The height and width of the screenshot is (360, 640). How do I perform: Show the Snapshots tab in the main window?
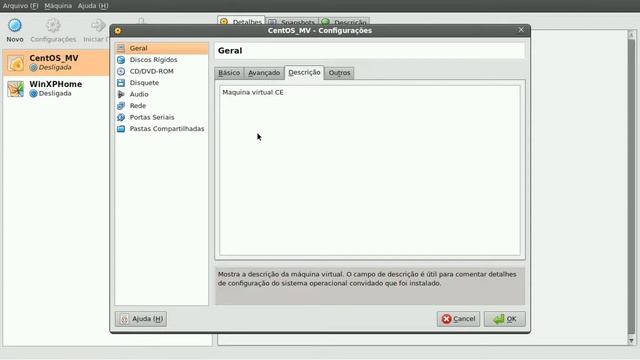(292, 21)
